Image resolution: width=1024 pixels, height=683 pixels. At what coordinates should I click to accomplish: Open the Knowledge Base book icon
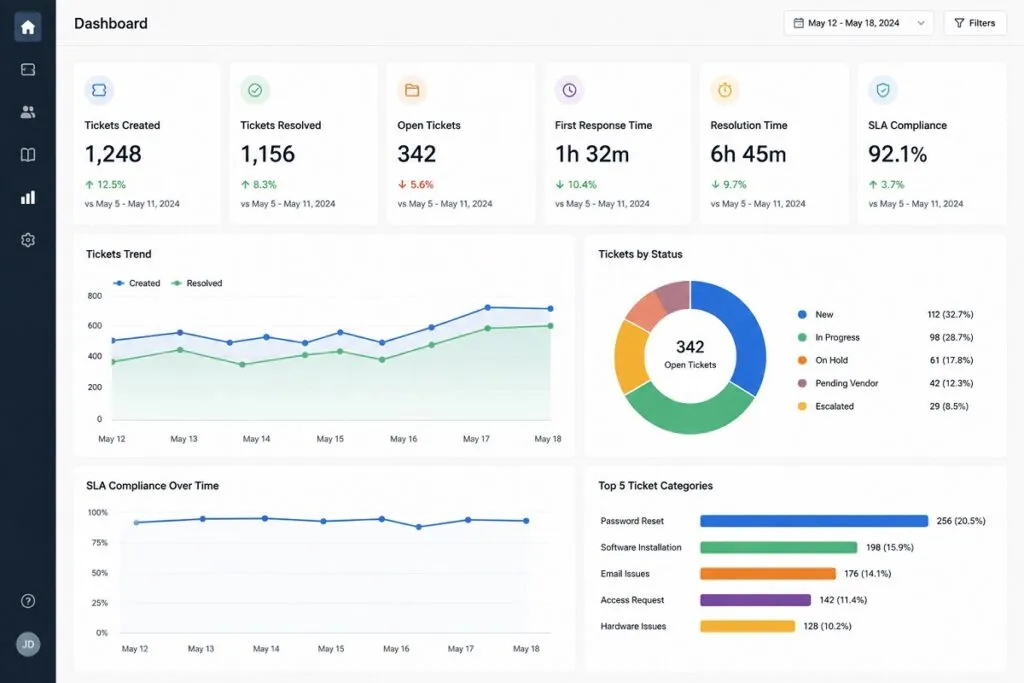(x=27, y=155)
